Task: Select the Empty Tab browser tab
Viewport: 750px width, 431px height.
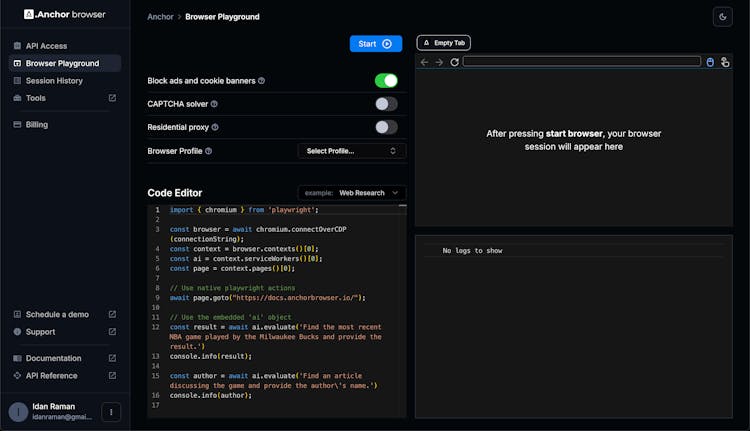Action: tap(443, 43)
